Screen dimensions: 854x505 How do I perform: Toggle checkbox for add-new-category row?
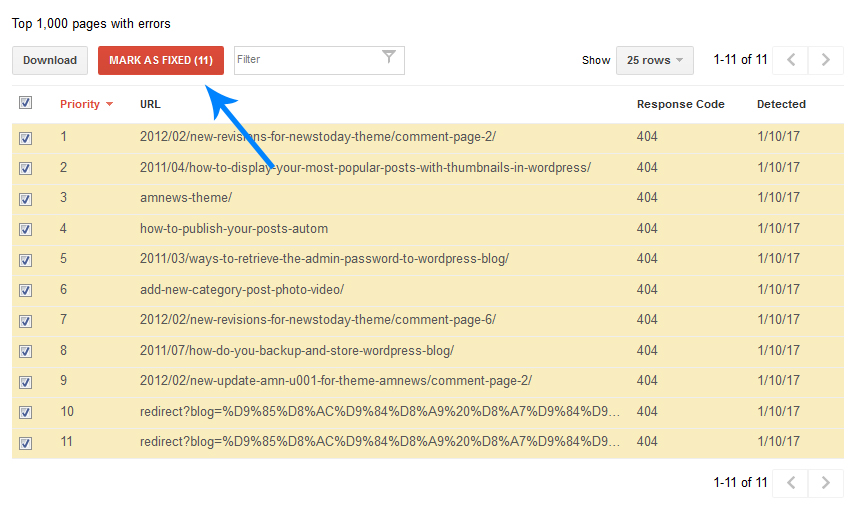pos(25,290)
